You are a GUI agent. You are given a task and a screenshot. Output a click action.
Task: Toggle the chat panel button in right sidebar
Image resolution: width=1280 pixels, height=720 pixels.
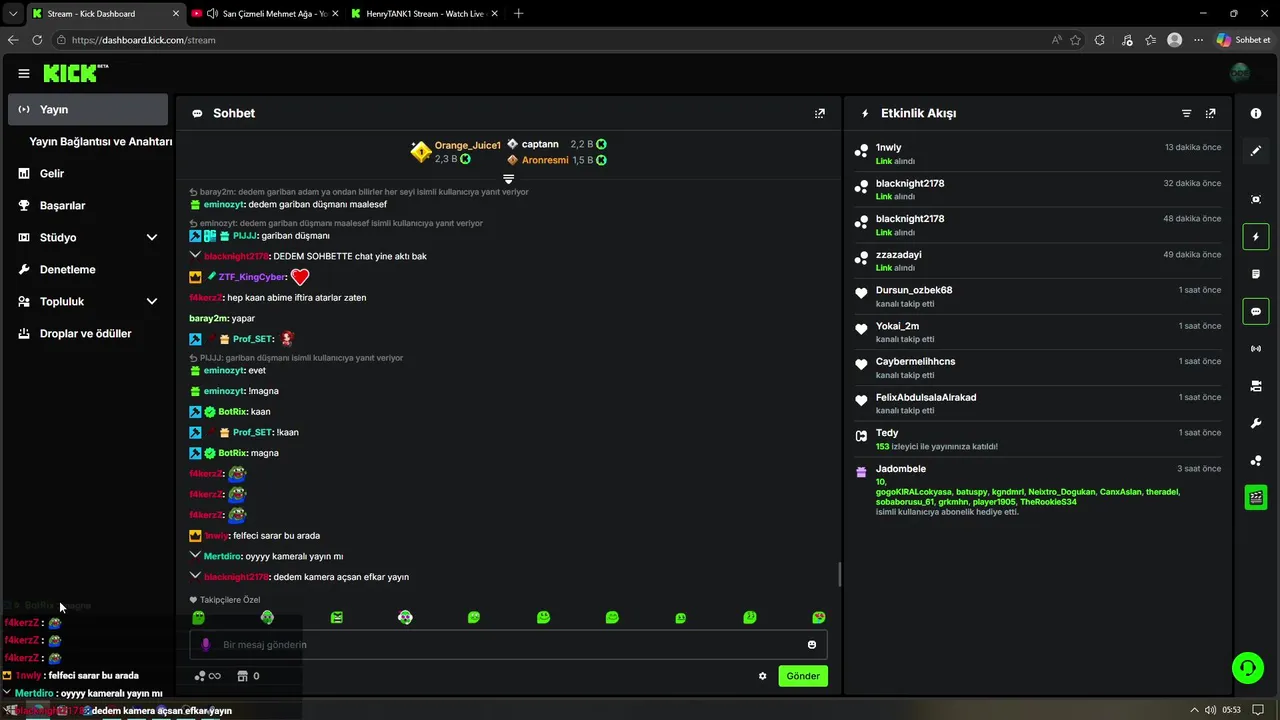1256,312
